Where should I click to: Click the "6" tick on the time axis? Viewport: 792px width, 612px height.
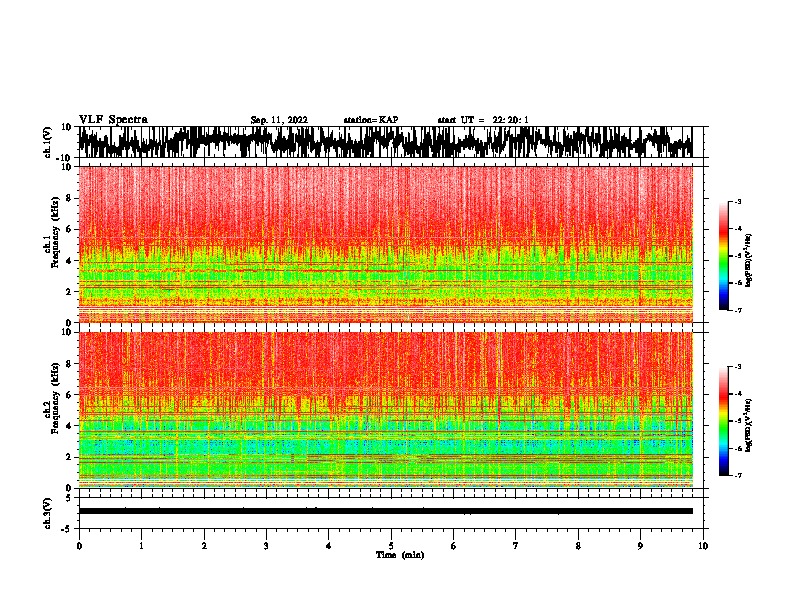click(x=454, y=546)
